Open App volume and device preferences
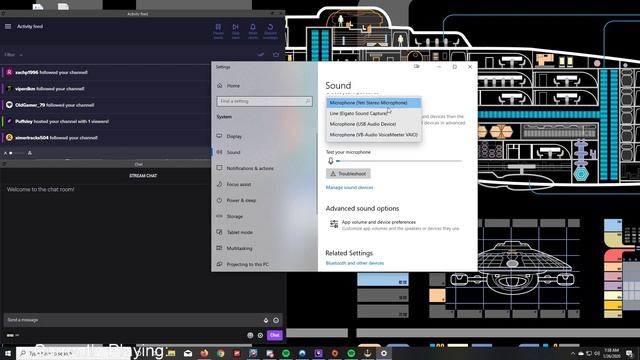640x360 pixels. tap(394, 225)
